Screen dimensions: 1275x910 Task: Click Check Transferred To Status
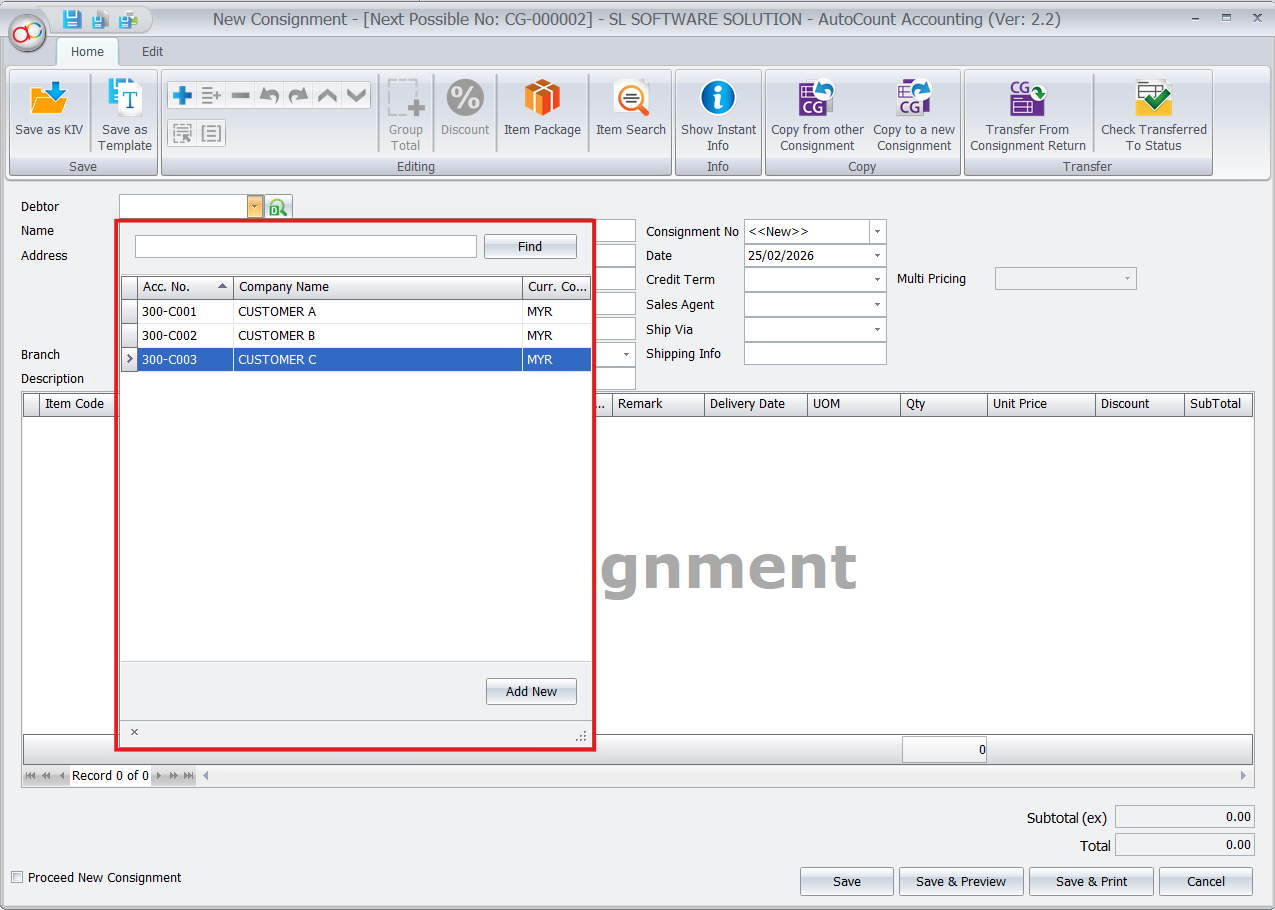click(1153, 110)
